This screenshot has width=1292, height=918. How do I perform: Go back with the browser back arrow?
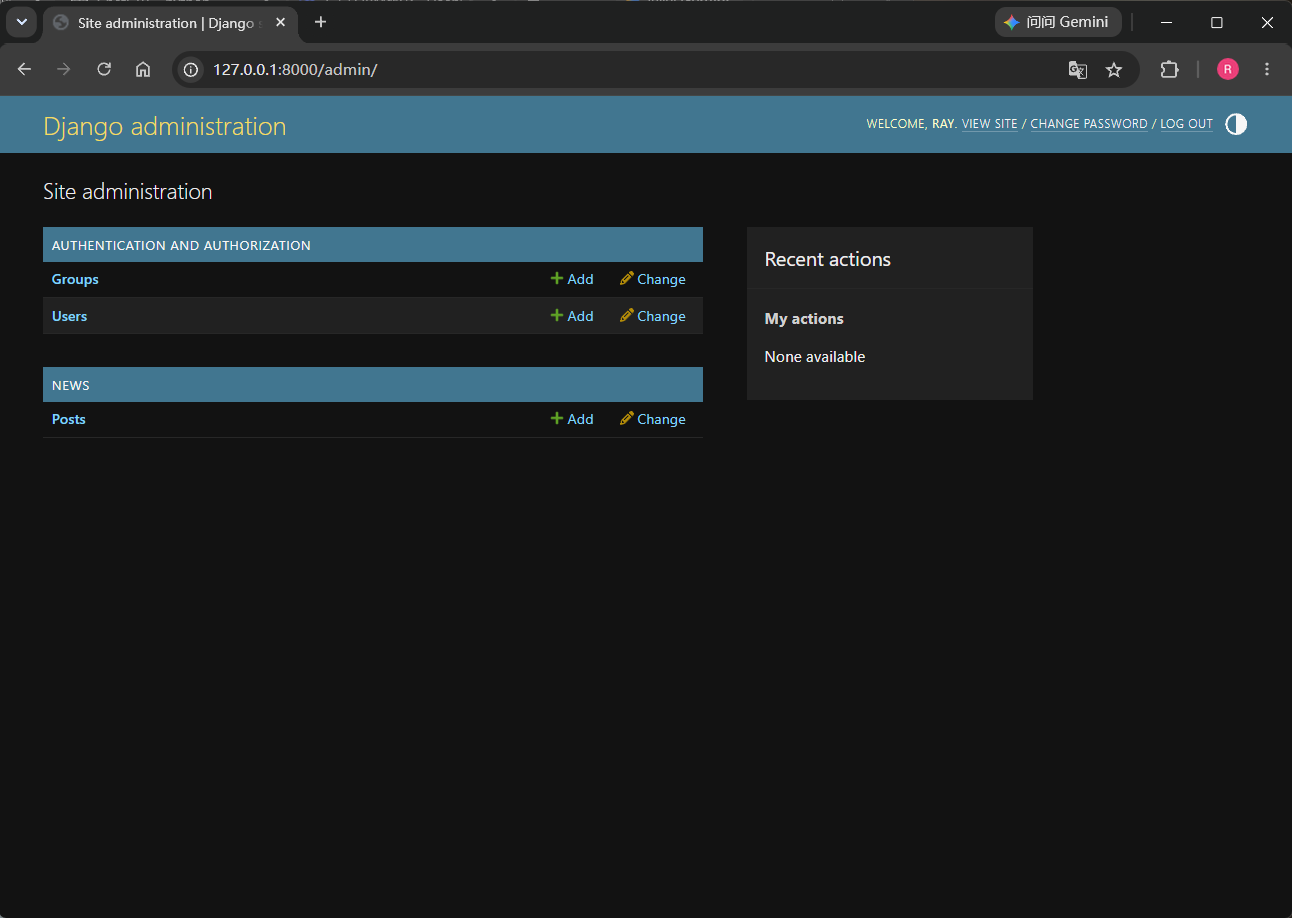25,69
